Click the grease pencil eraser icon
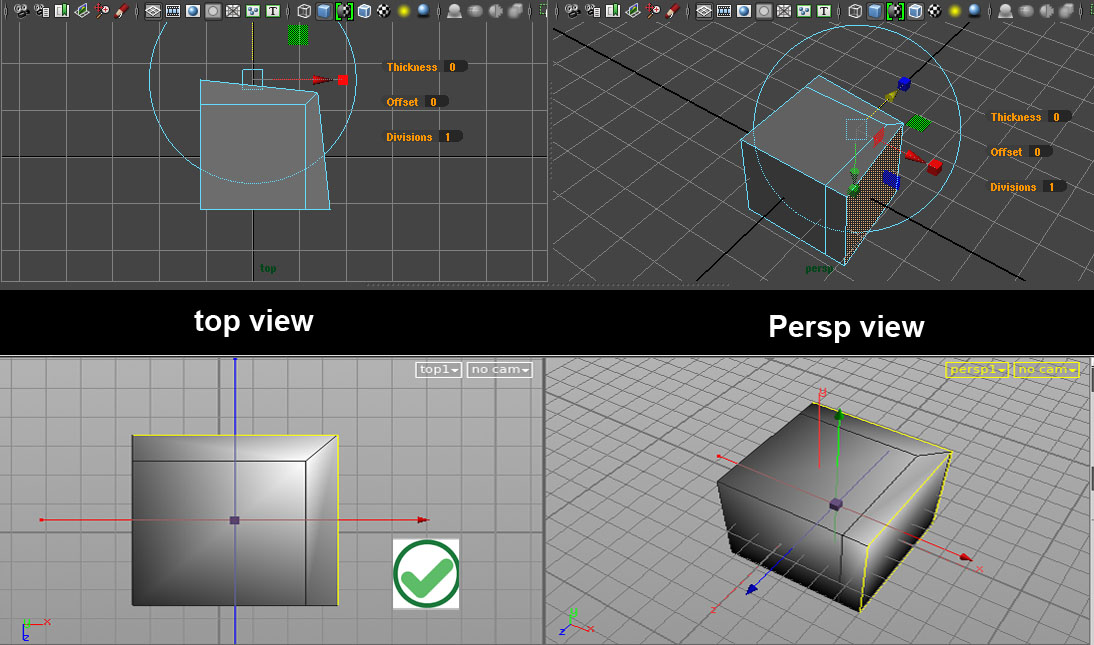Image resolution: width=1094 pixels, height=645 pixels. click(x=120, y=10)
